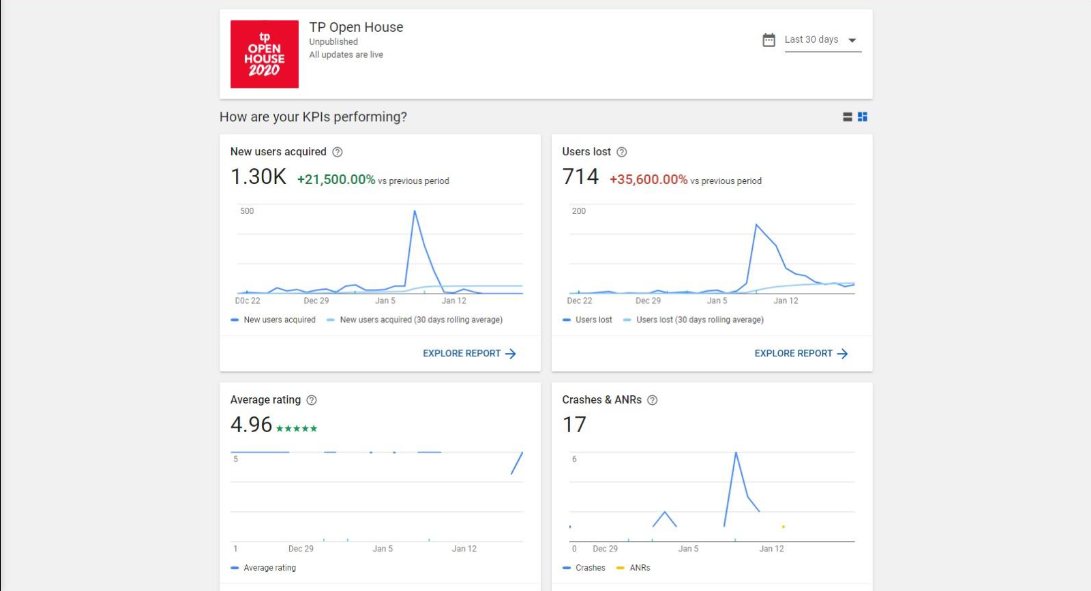Open help icon for New users acquired
The width and height of the screenshot is (1091, 591).
tap(337, 152)
